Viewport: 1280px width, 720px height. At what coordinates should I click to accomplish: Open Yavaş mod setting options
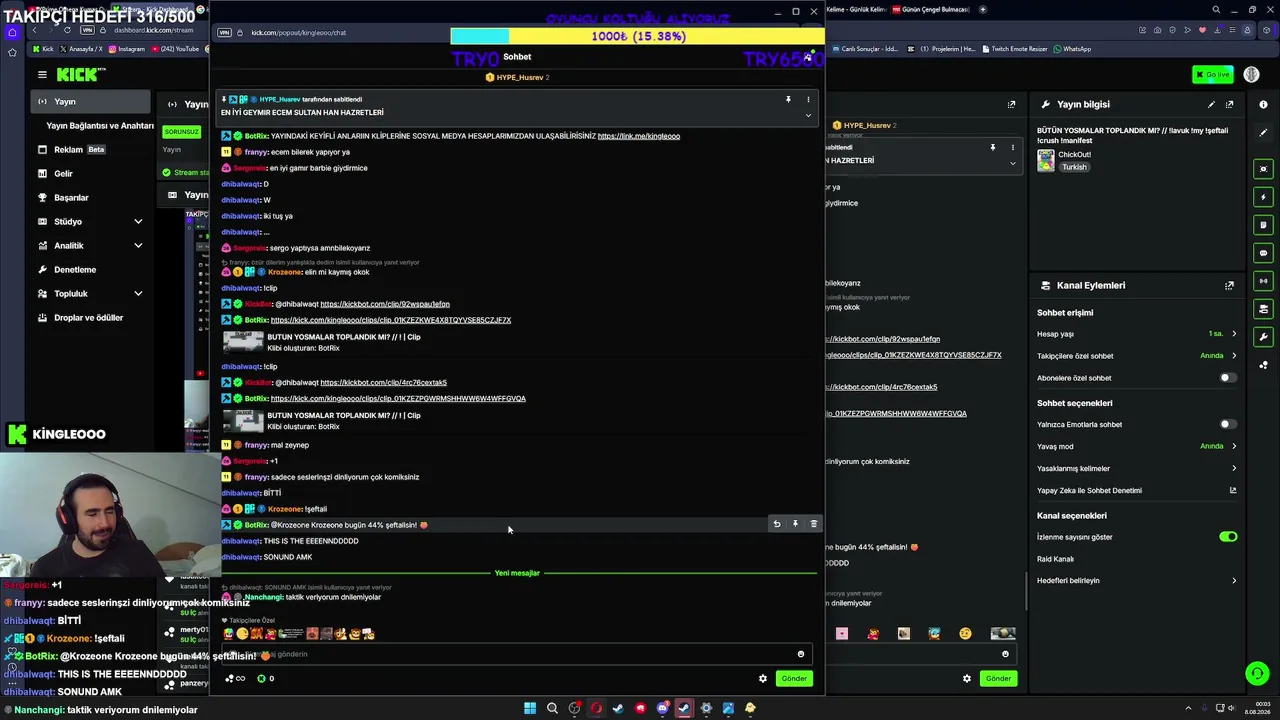click(x=1137, y=446)
